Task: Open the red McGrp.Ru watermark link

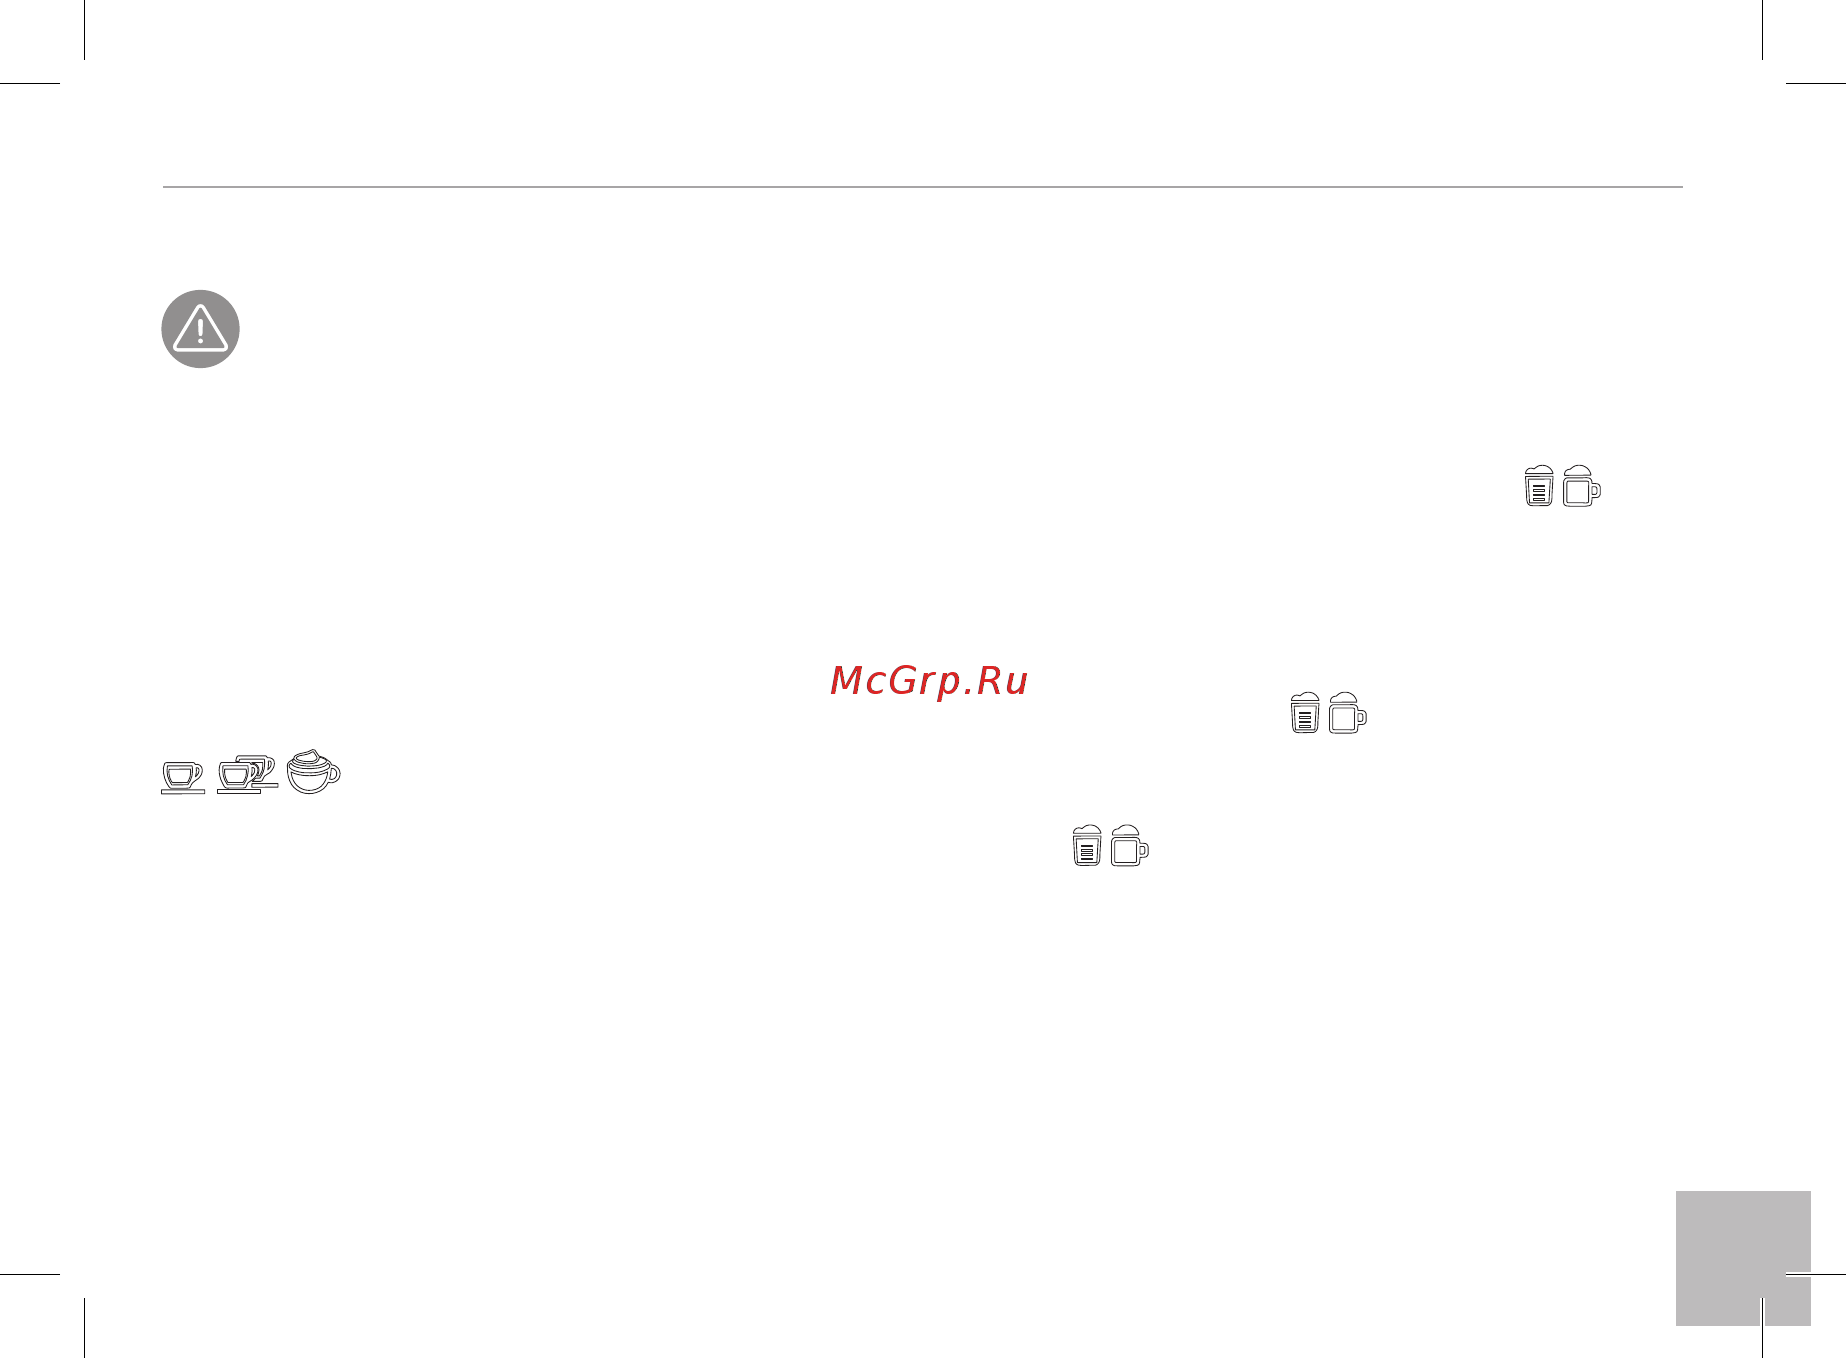Action: [x=929, y=681]
